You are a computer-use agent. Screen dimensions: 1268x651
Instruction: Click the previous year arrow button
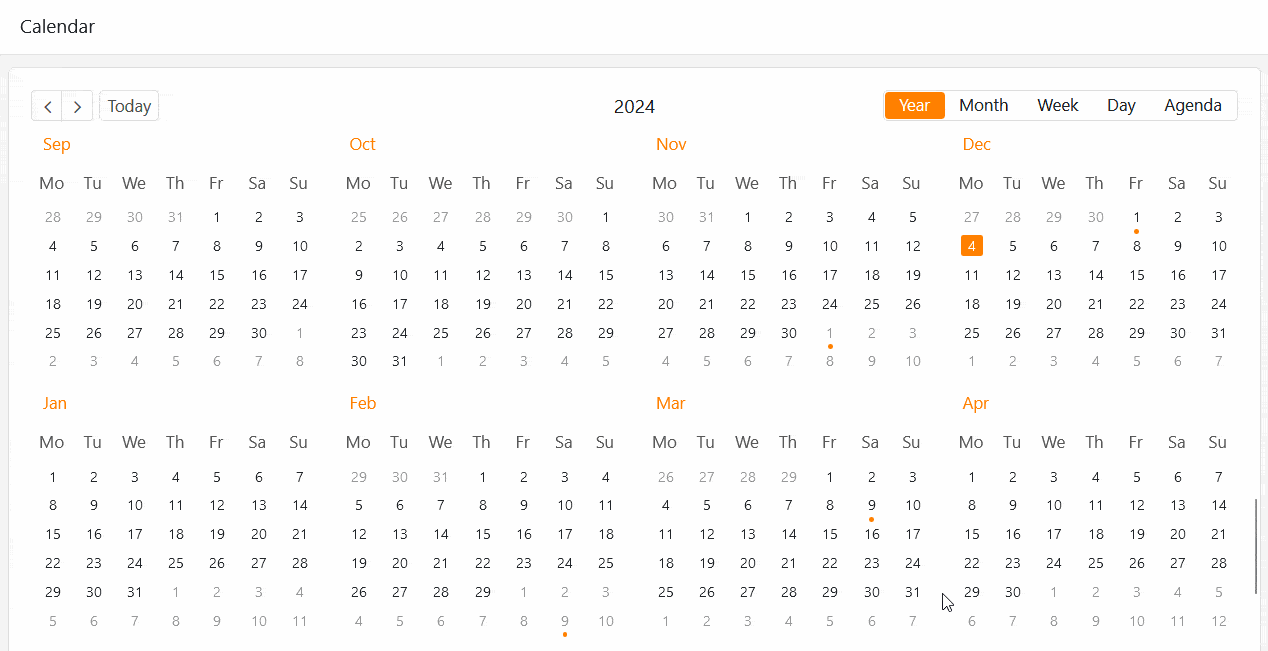[47, 106]
